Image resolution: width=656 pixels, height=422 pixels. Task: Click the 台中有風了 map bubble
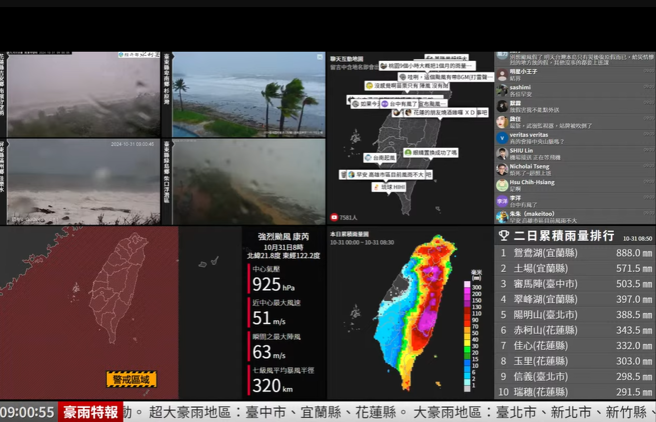point(399,104)
